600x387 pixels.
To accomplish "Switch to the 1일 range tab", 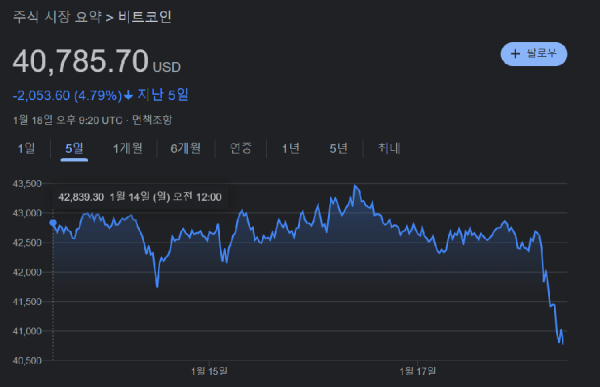I will tap(26, 148).
